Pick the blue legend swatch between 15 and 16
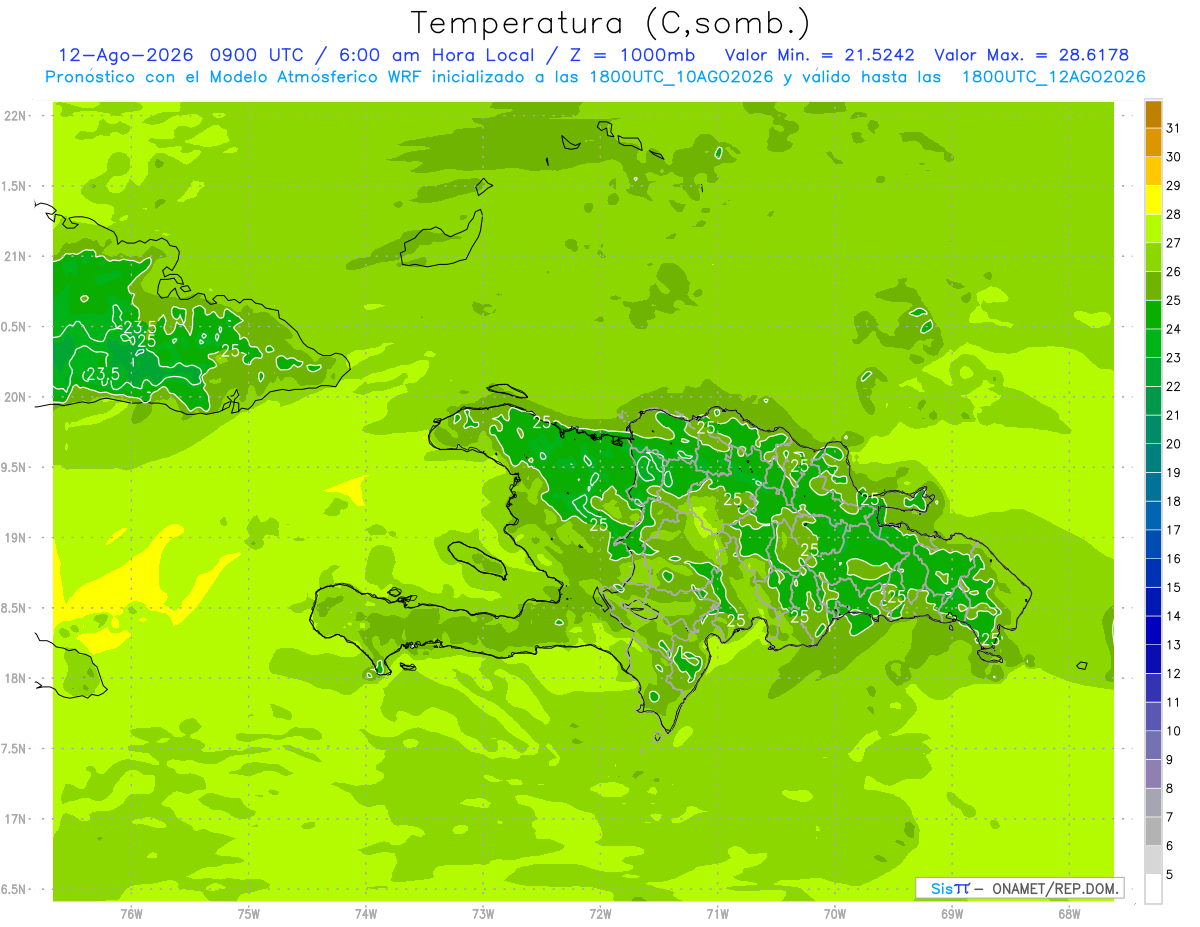1200x927 pixels. [x=1153, y=573]
